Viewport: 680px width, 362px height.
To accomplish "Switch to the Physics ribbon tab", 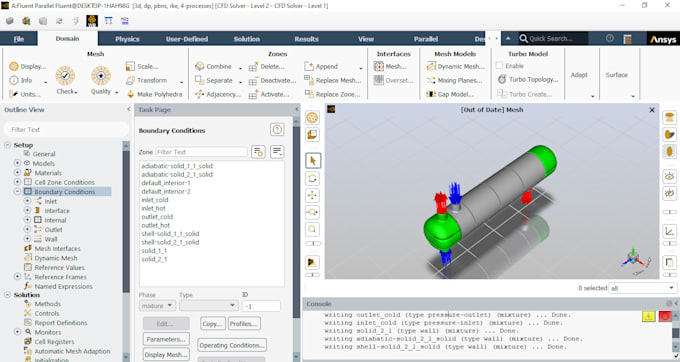I will pos(127,39).
